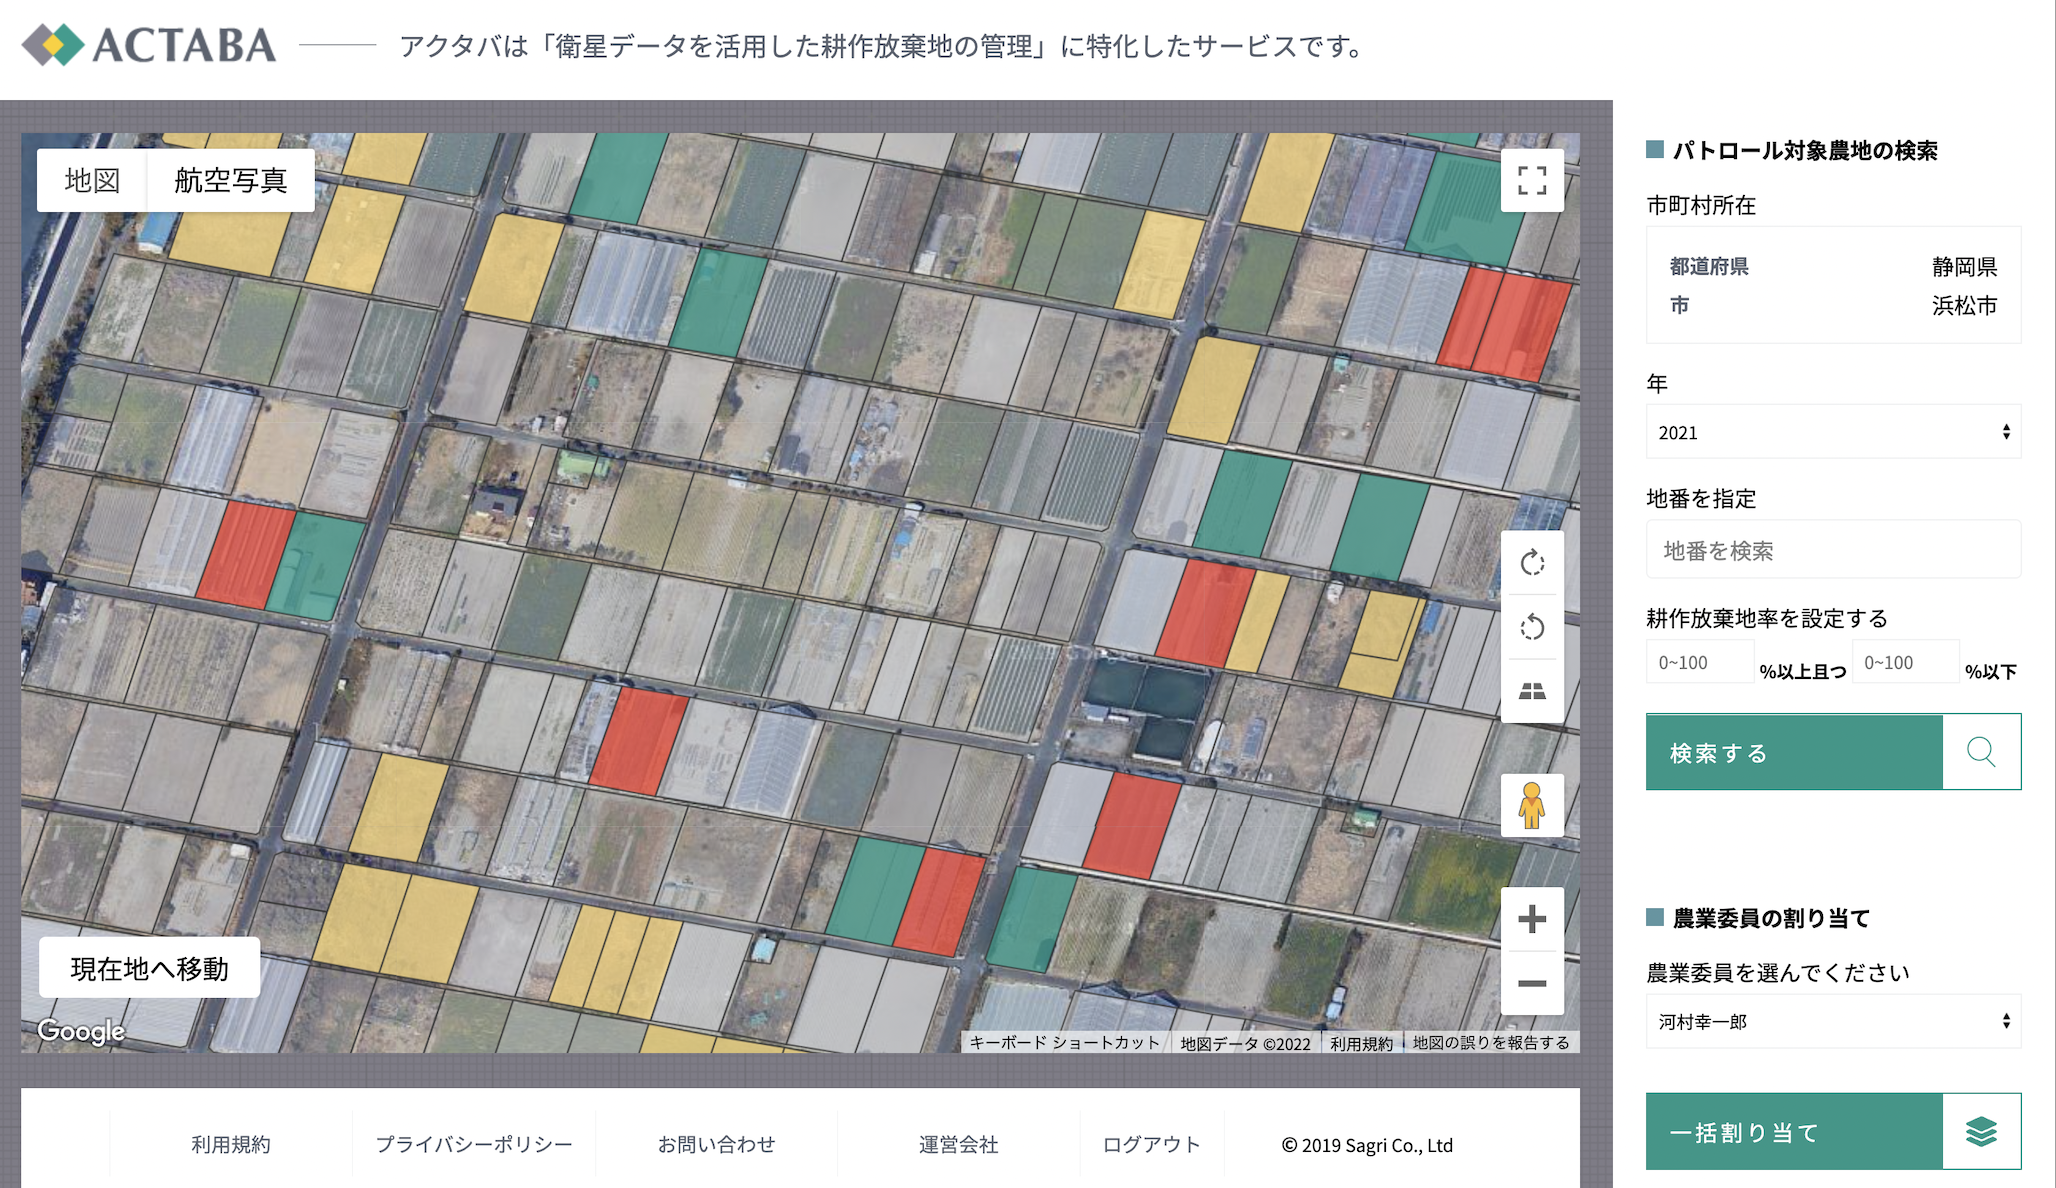This screenshot has height=1188, width=2056.
Task: Toggle fullscreen map view
Action: [1532, 181]
